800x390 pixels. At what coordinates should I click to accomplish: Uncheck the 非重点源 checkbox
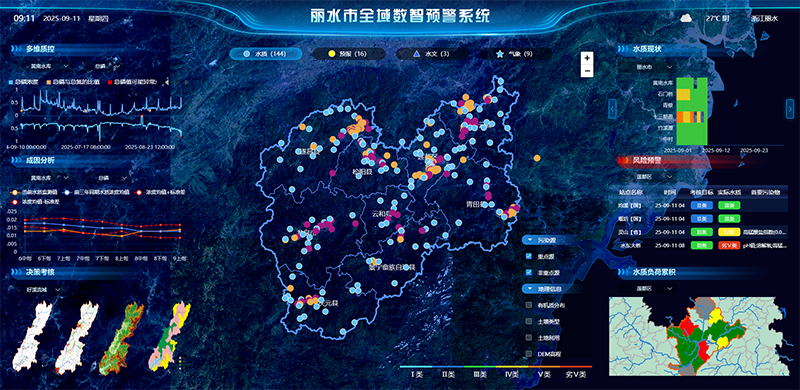tap(529, 273)
